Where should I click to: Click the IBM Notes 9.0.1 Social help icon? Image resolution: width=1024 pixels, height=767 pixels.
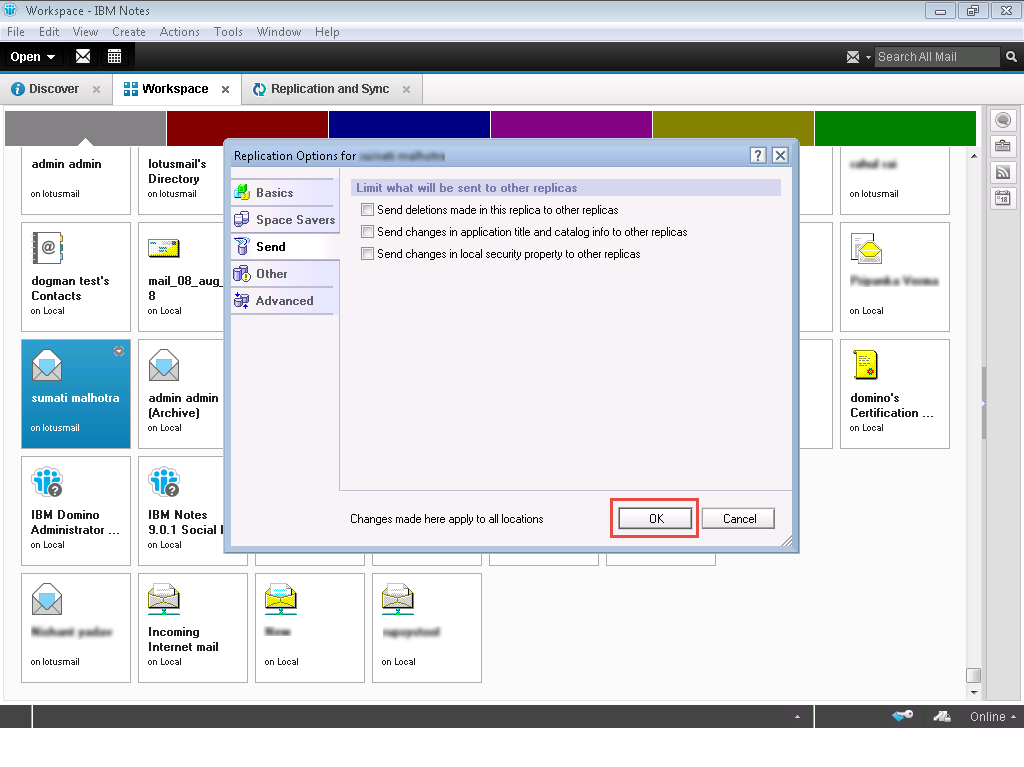coord(164,482)
